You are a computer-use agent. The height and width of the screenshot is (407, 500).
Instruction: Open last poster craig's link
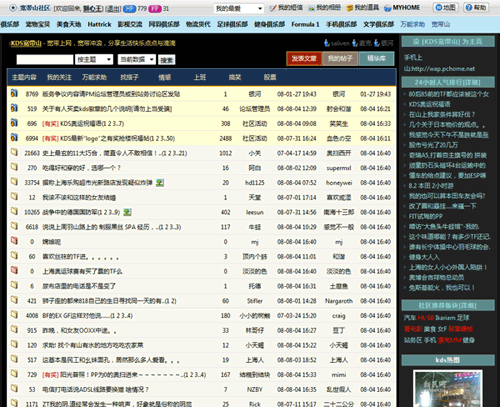click(339, 316)
